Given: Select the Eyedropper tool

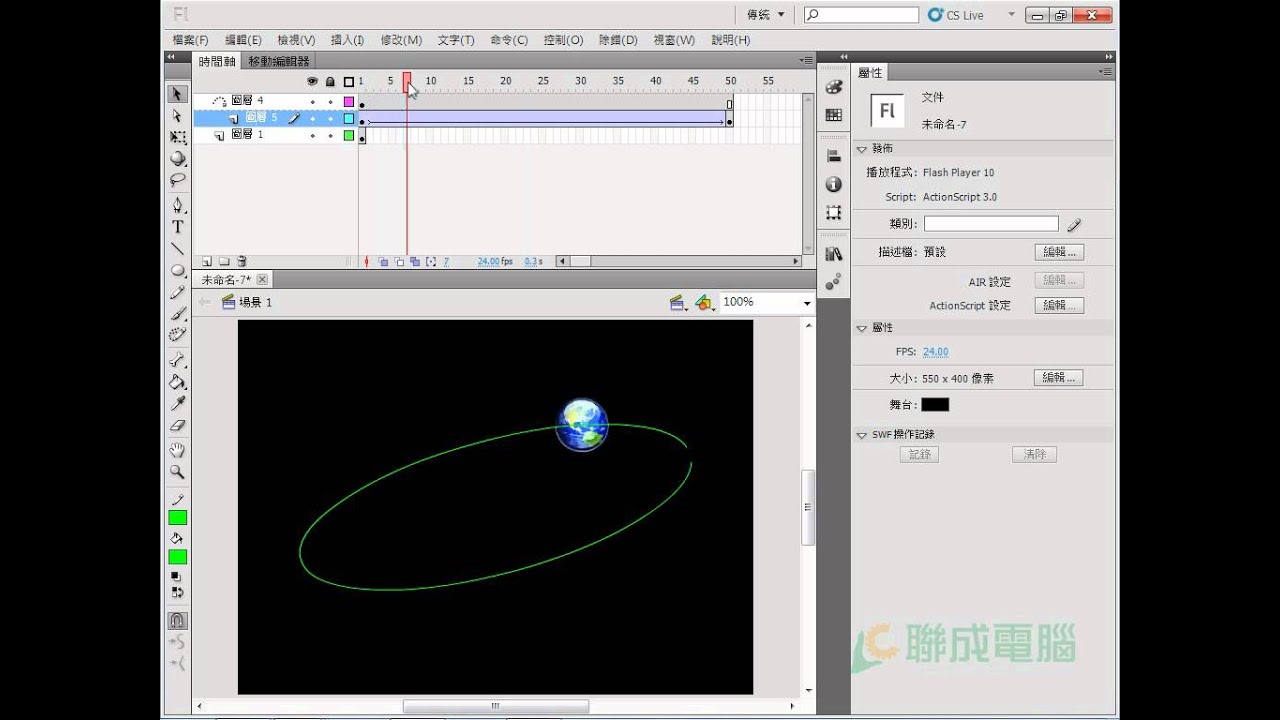Looking at the screenshot, I should click(x=177, y=403).
